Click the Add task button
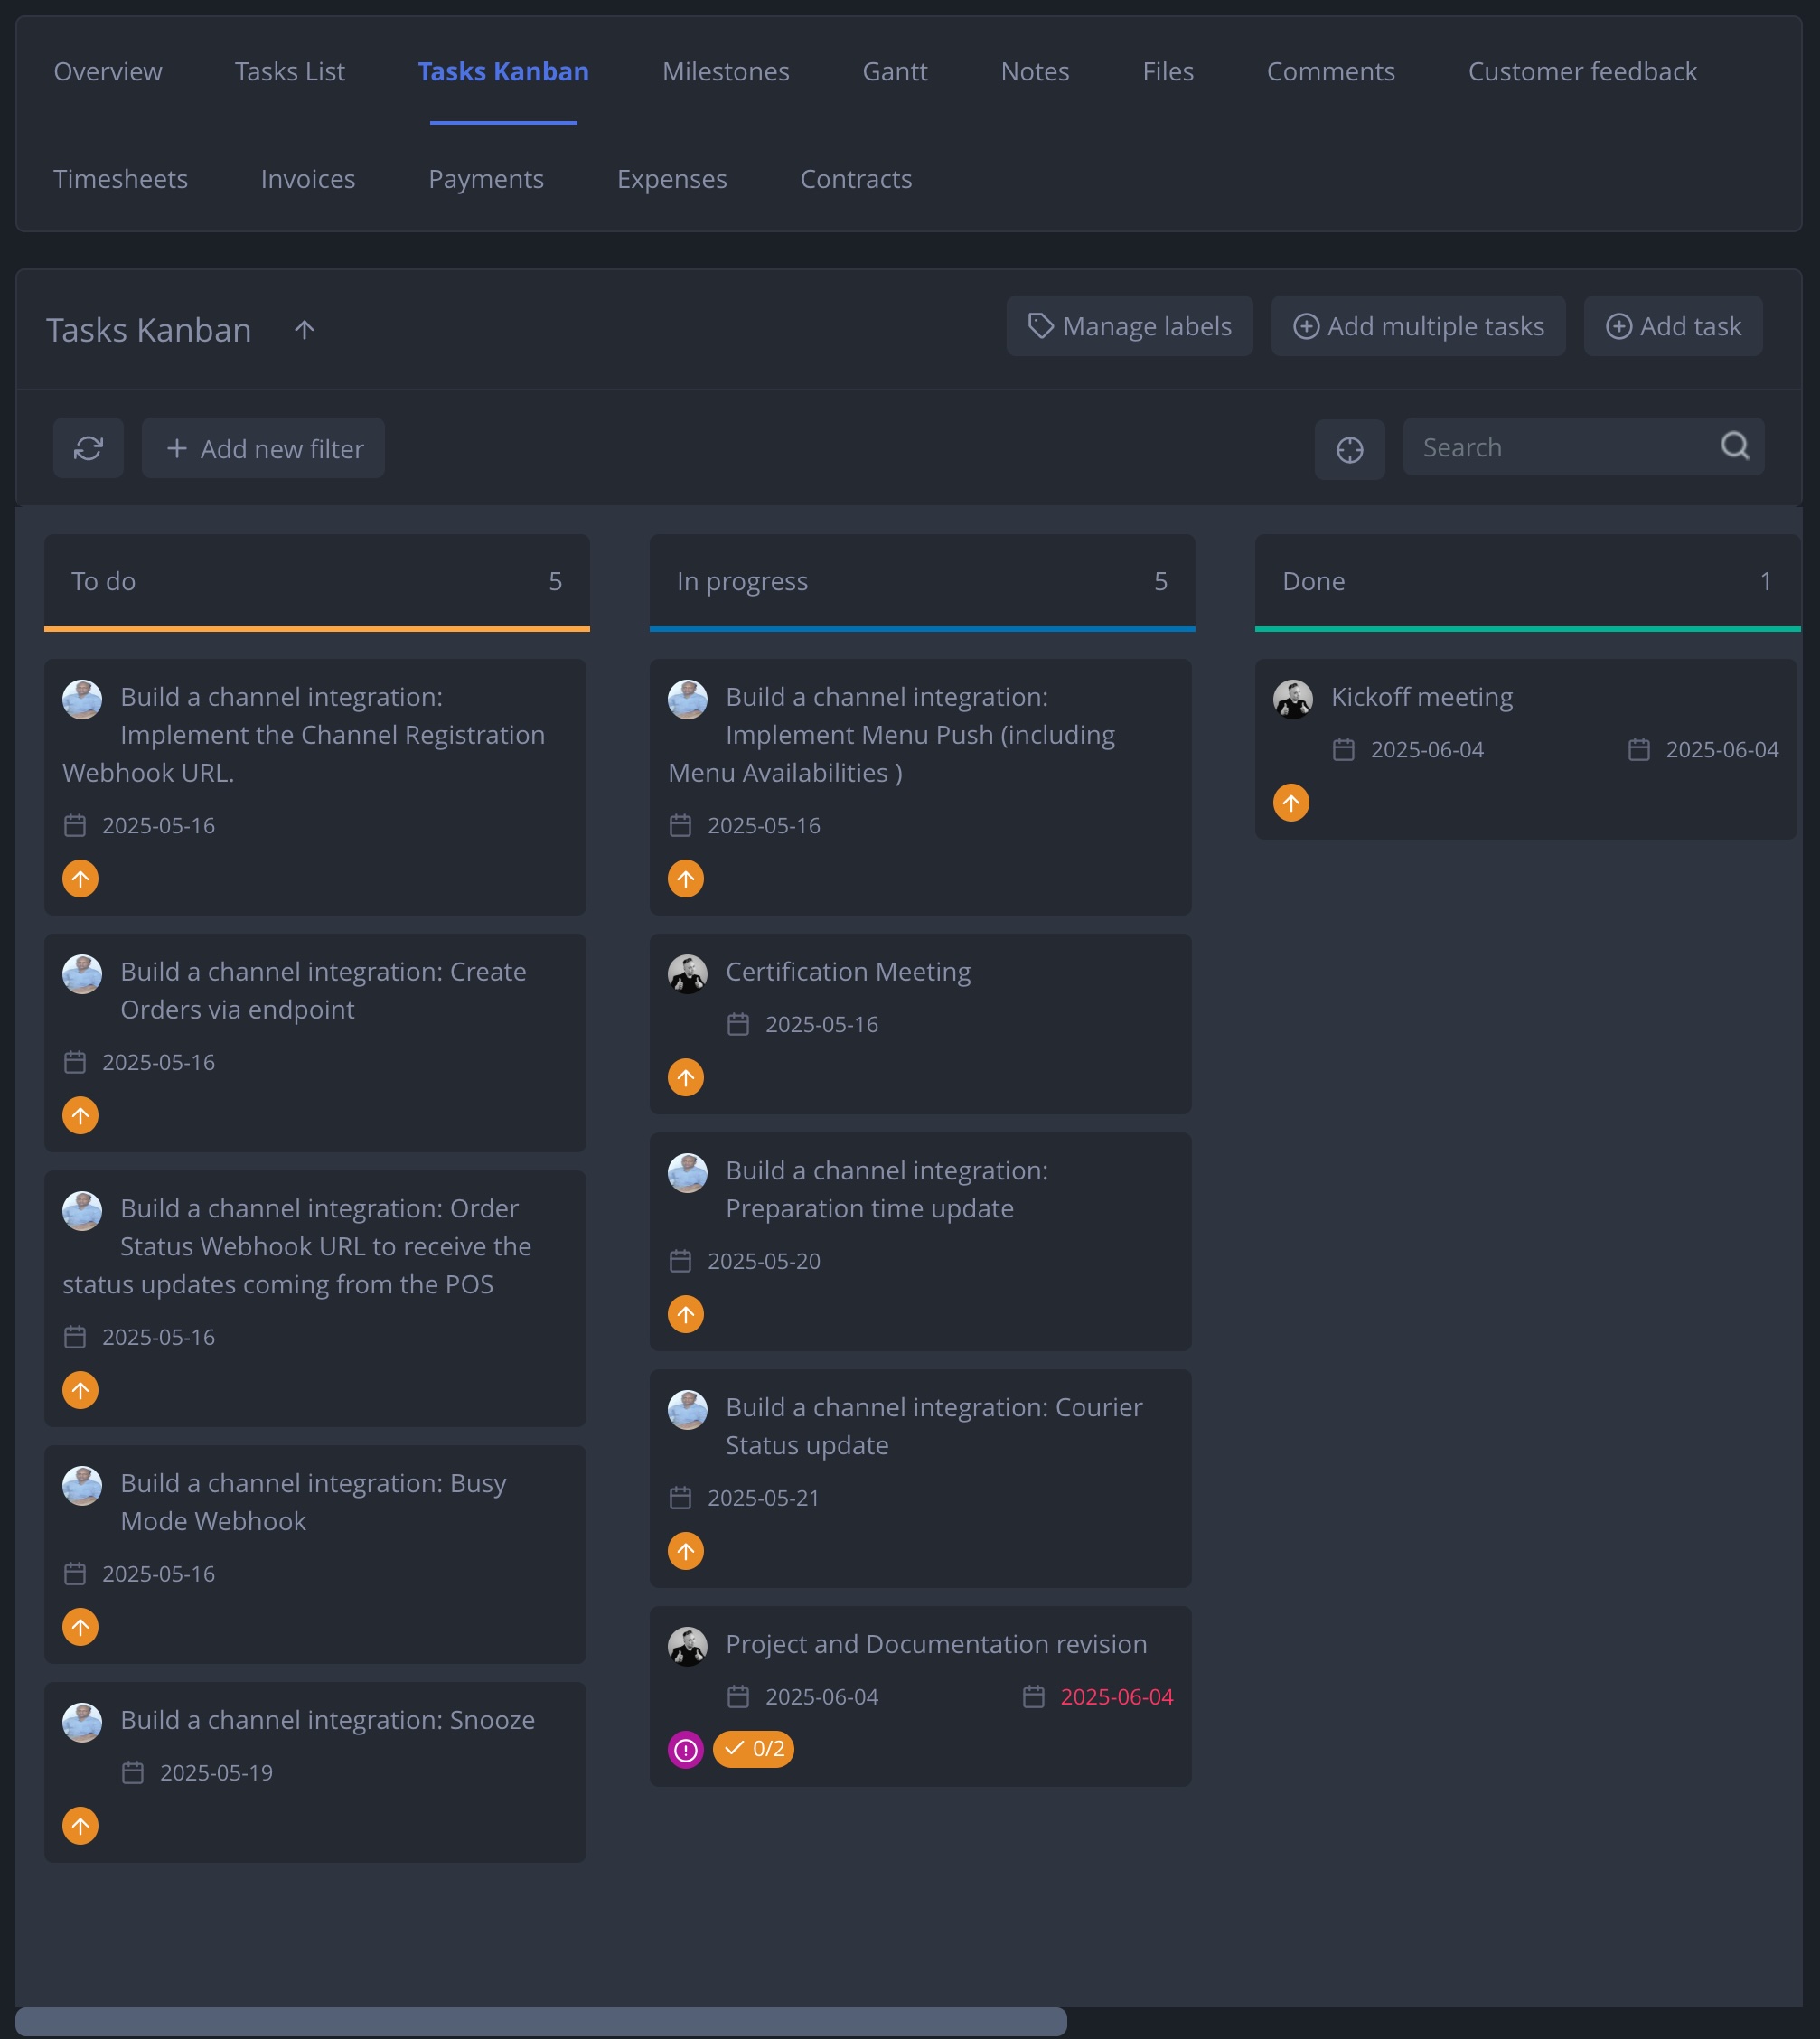 tap(1672, 326)
